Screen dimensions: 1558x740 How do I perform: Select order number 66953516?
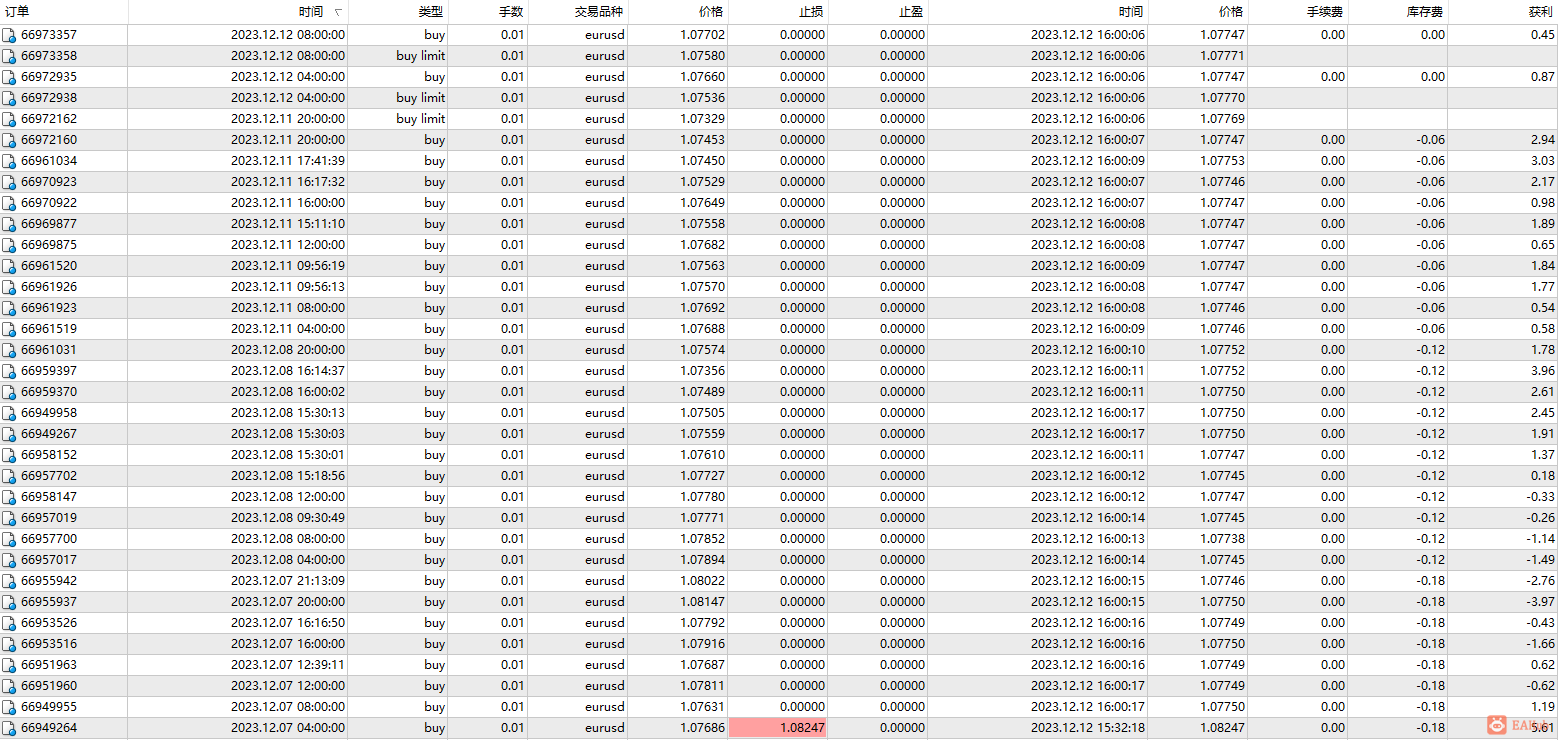tap(49, 644)
